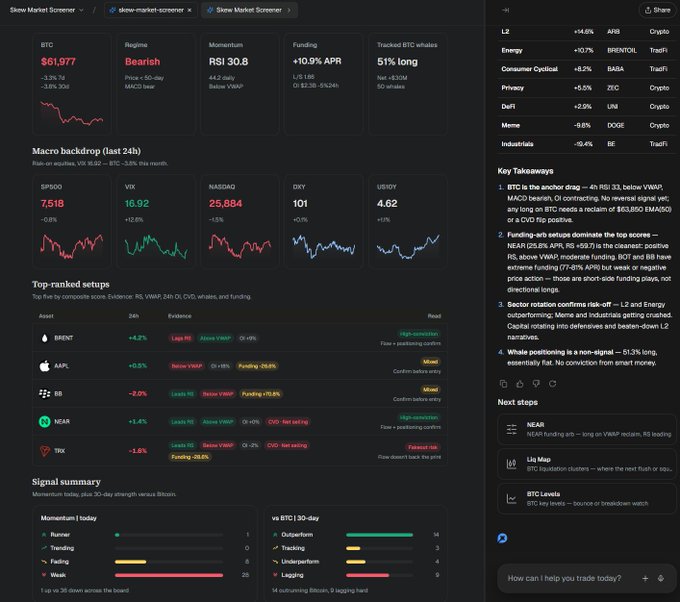This screenshot has width=680, height=602.
Task: Click the 'Fakeout risk' badge on TRX row
Action: tap(422, 447)
